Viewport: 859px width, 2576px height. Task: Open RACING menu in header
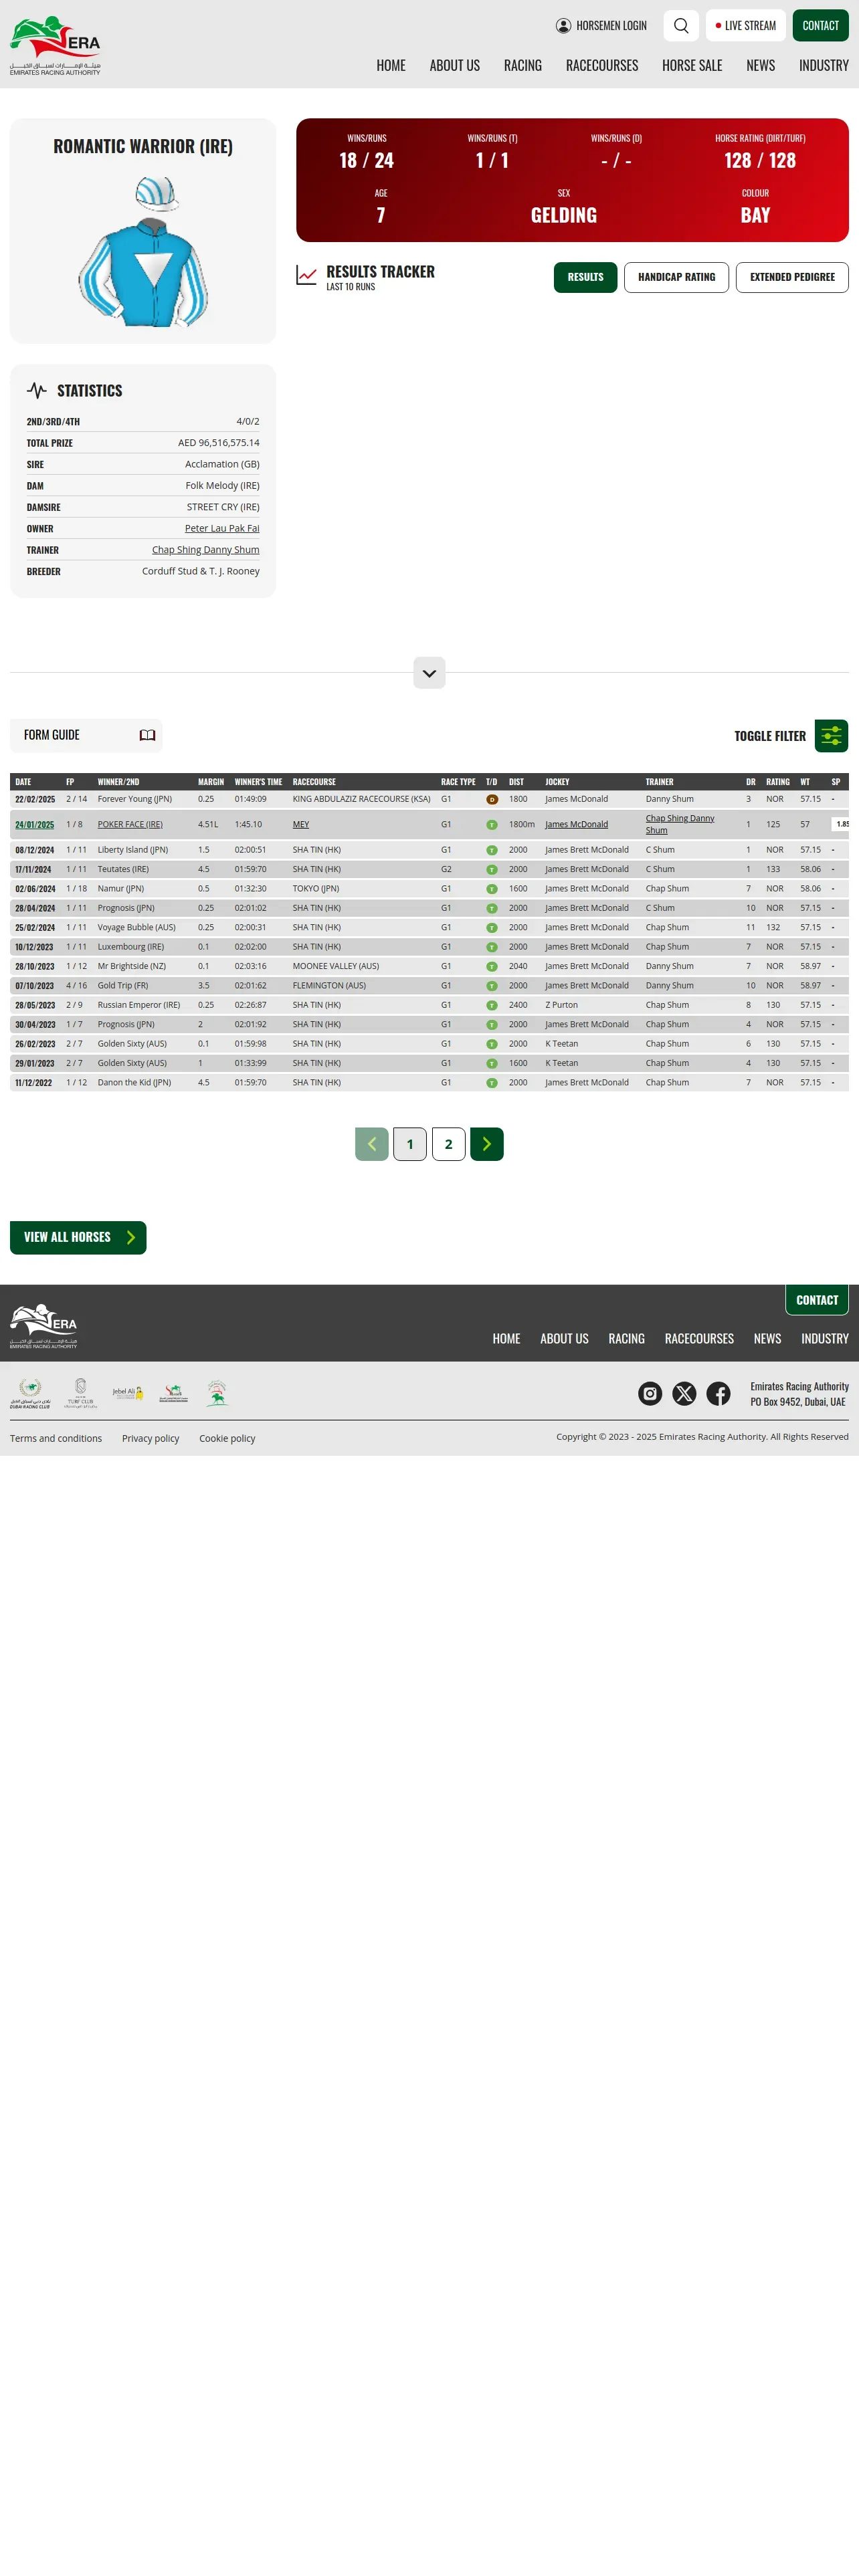tap(523, 66)
